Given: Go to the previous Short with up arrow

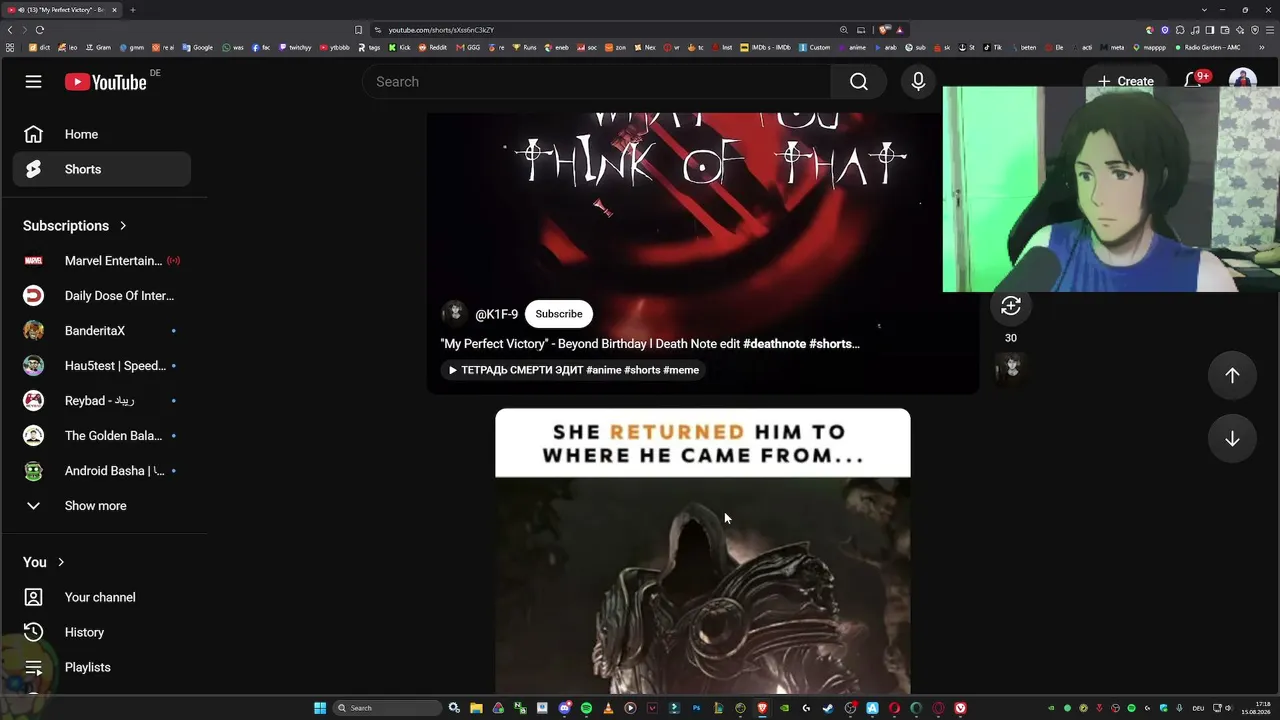Looking at the screenshot, I should point(1232,375).
